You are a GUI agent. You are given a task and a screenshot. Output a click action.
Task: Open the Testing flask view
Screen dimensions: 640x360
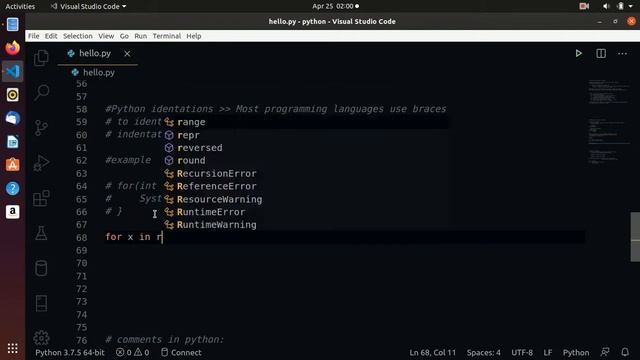click(41, 233)
